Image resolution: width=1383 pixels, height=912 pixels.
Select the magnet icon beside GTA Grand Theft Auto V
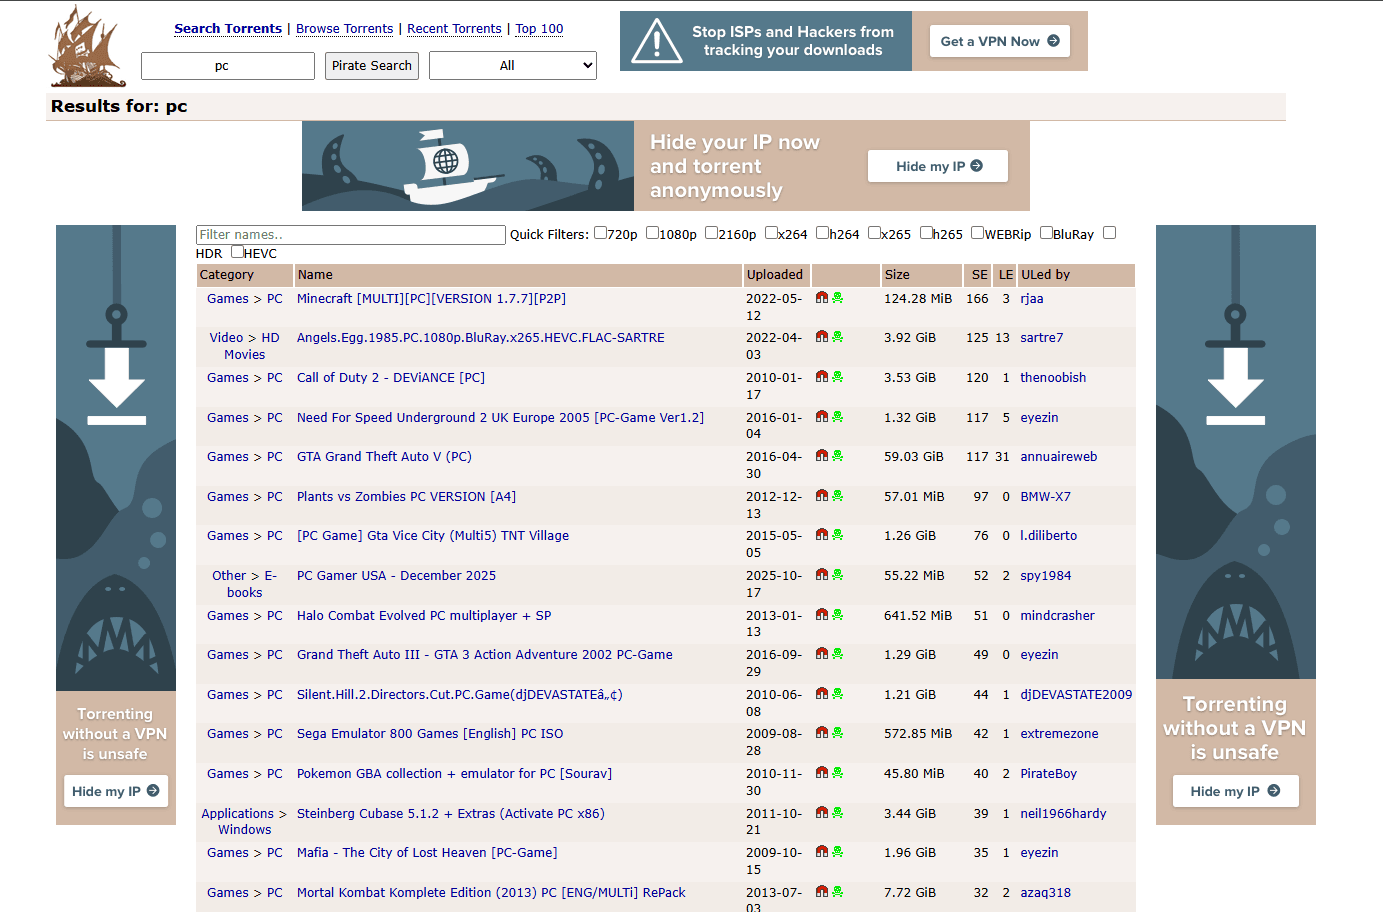coord(821,456)
